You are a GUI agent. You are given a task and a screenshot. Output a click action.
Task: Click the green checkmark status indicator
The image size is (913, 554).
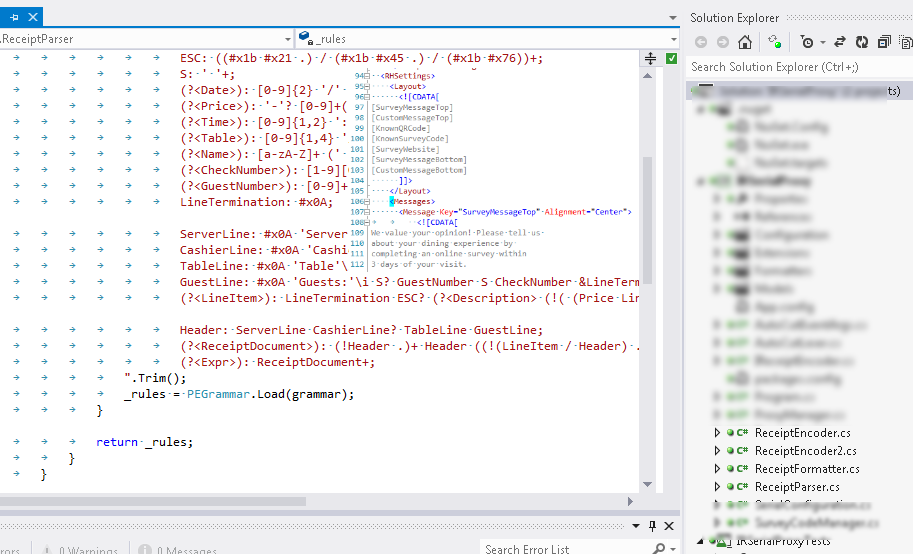tap(671, 59)
